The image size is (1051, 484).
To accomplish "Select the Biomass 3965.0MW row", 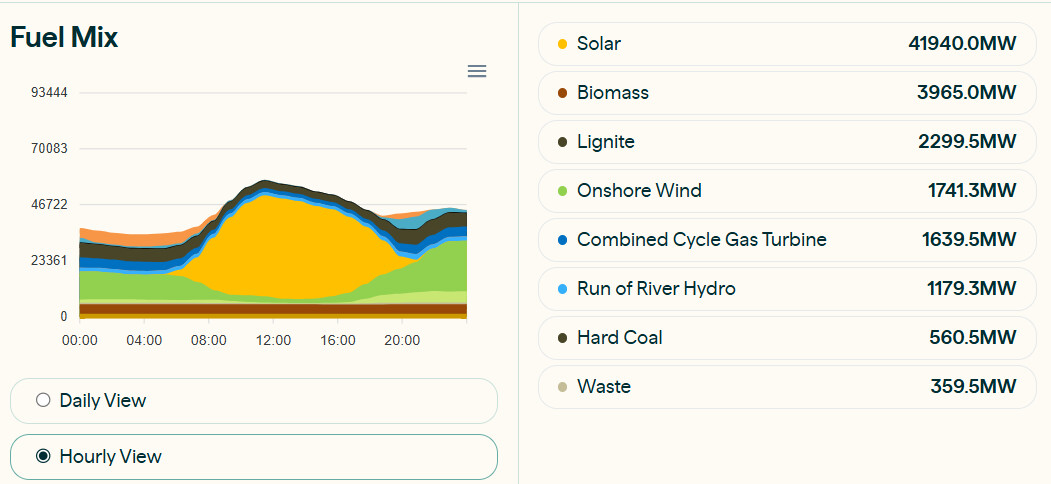I will (x=788, y=93).
